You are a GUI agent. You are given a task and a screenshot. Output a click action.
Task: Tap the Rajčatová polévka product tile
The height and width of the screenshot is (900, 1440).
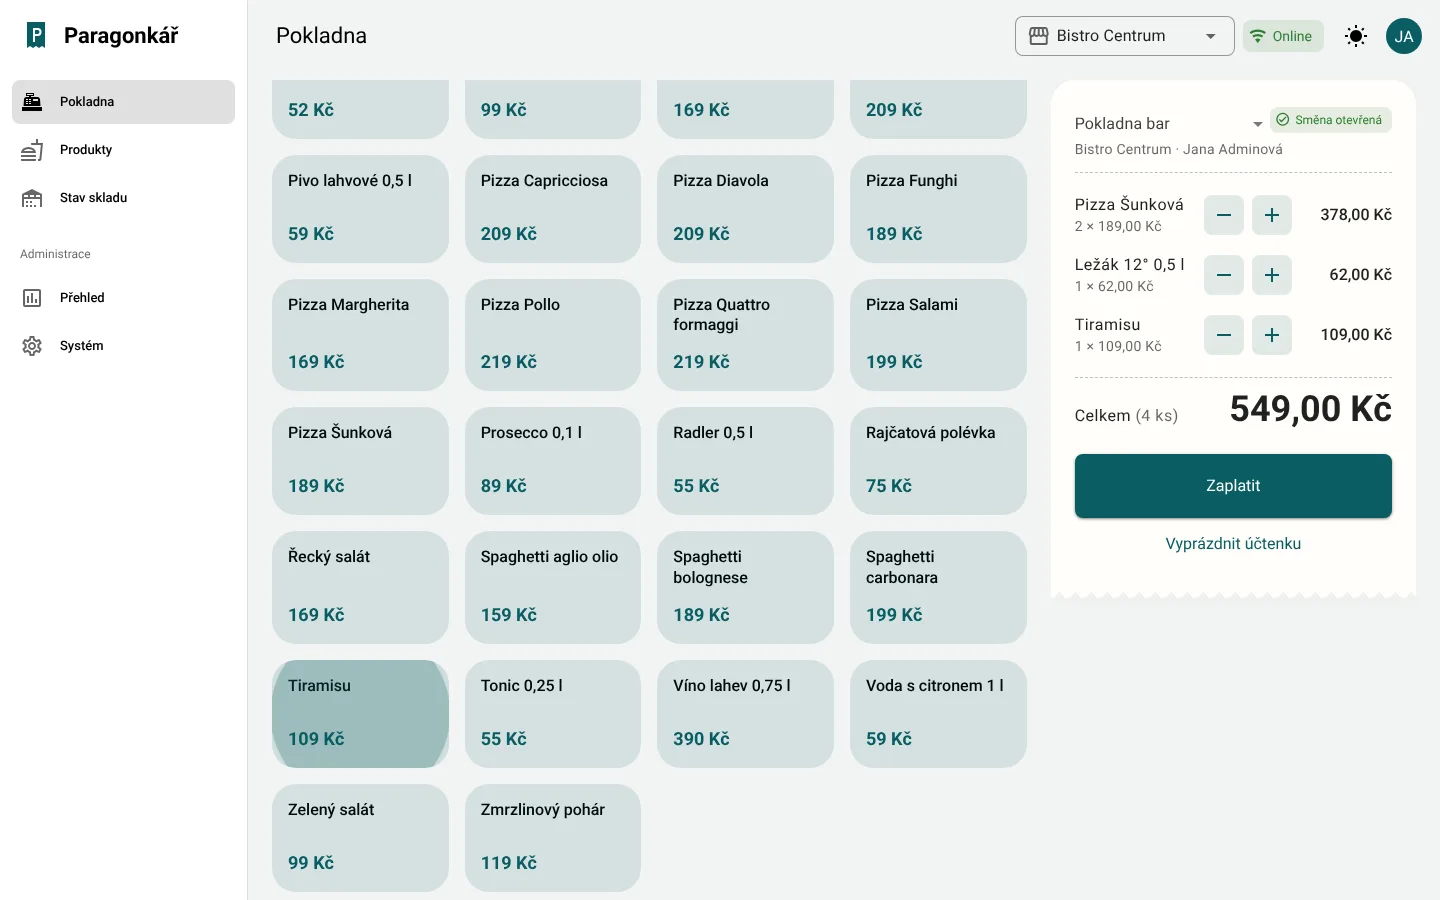pos(938,461)
